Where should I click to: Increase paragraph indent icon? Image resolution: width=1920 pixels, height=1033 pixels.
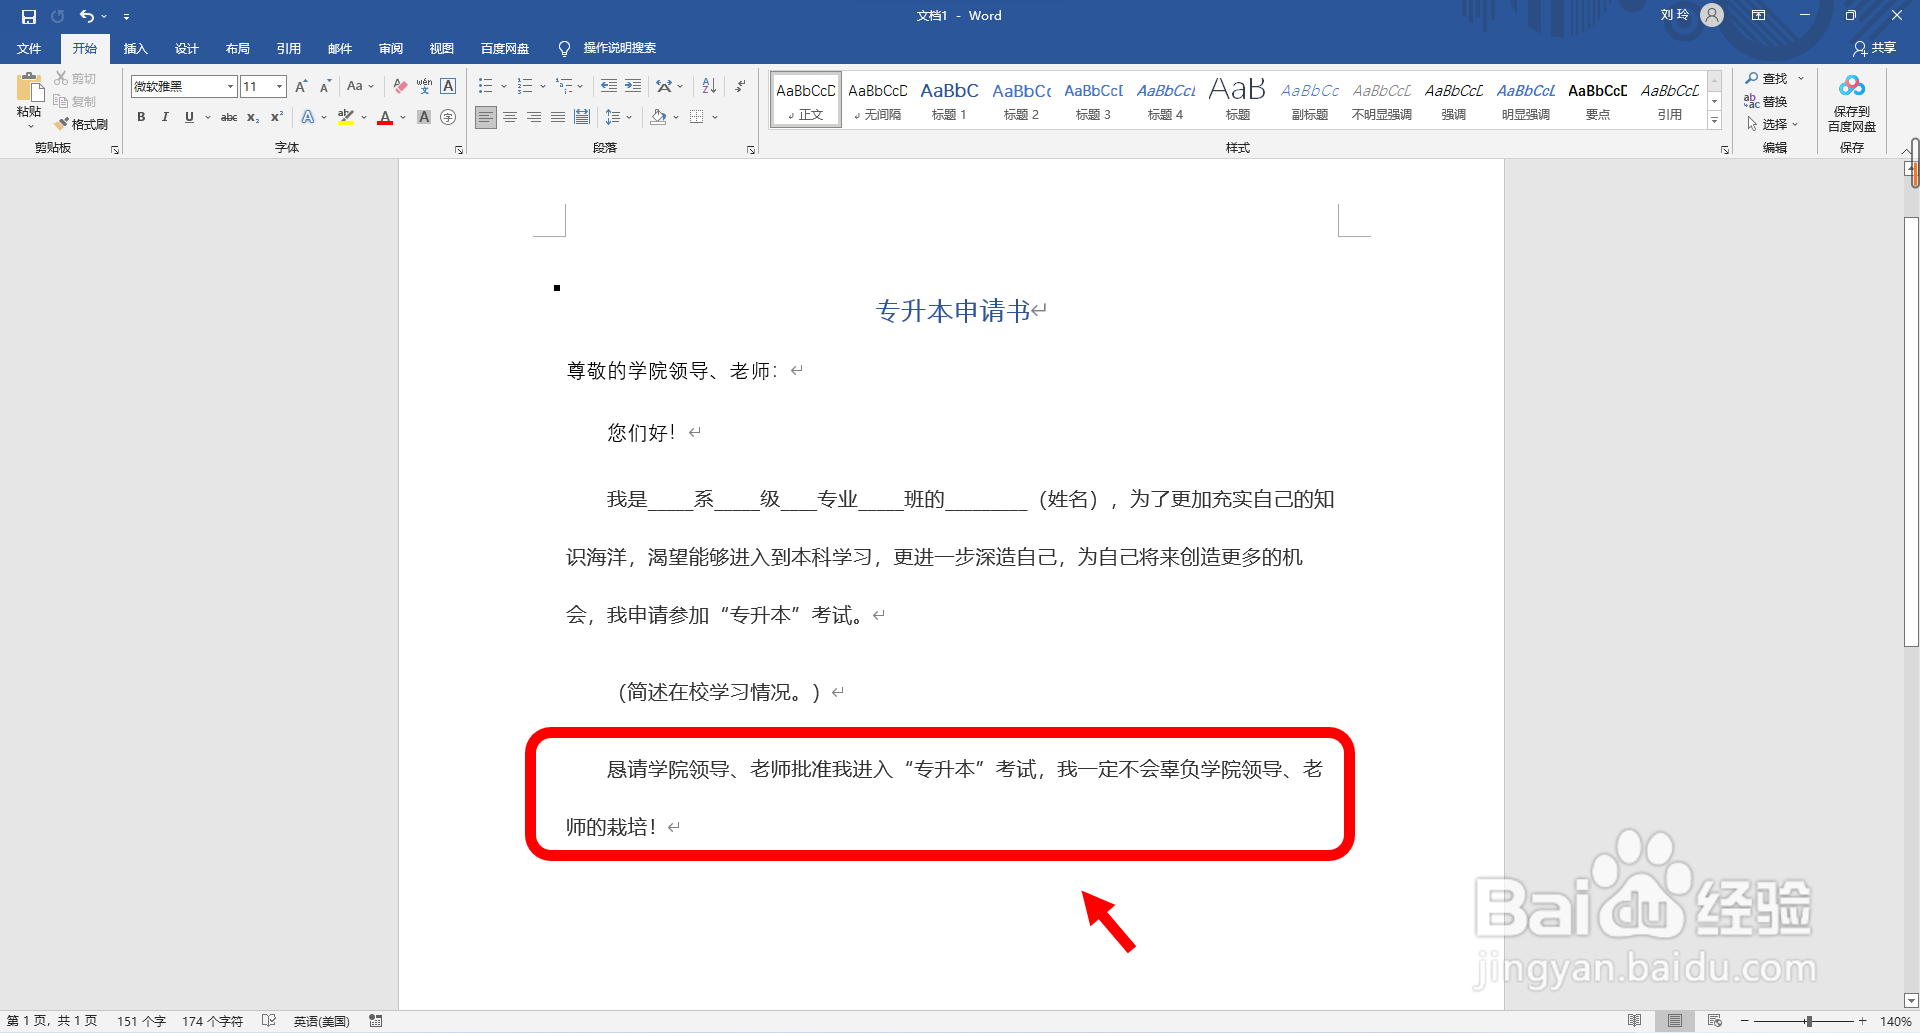click(x=632, y=86)
